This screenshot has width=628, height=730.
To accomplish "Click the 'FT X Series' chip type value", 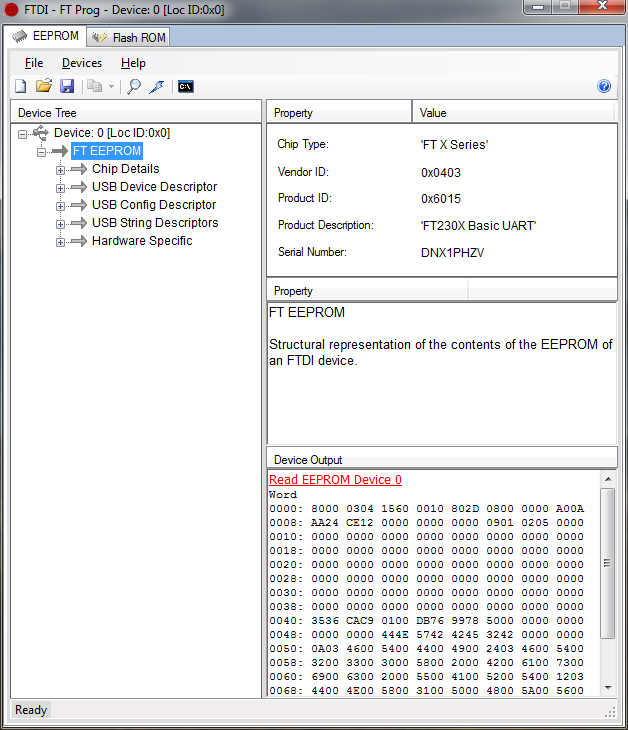I will pos(454,145).
